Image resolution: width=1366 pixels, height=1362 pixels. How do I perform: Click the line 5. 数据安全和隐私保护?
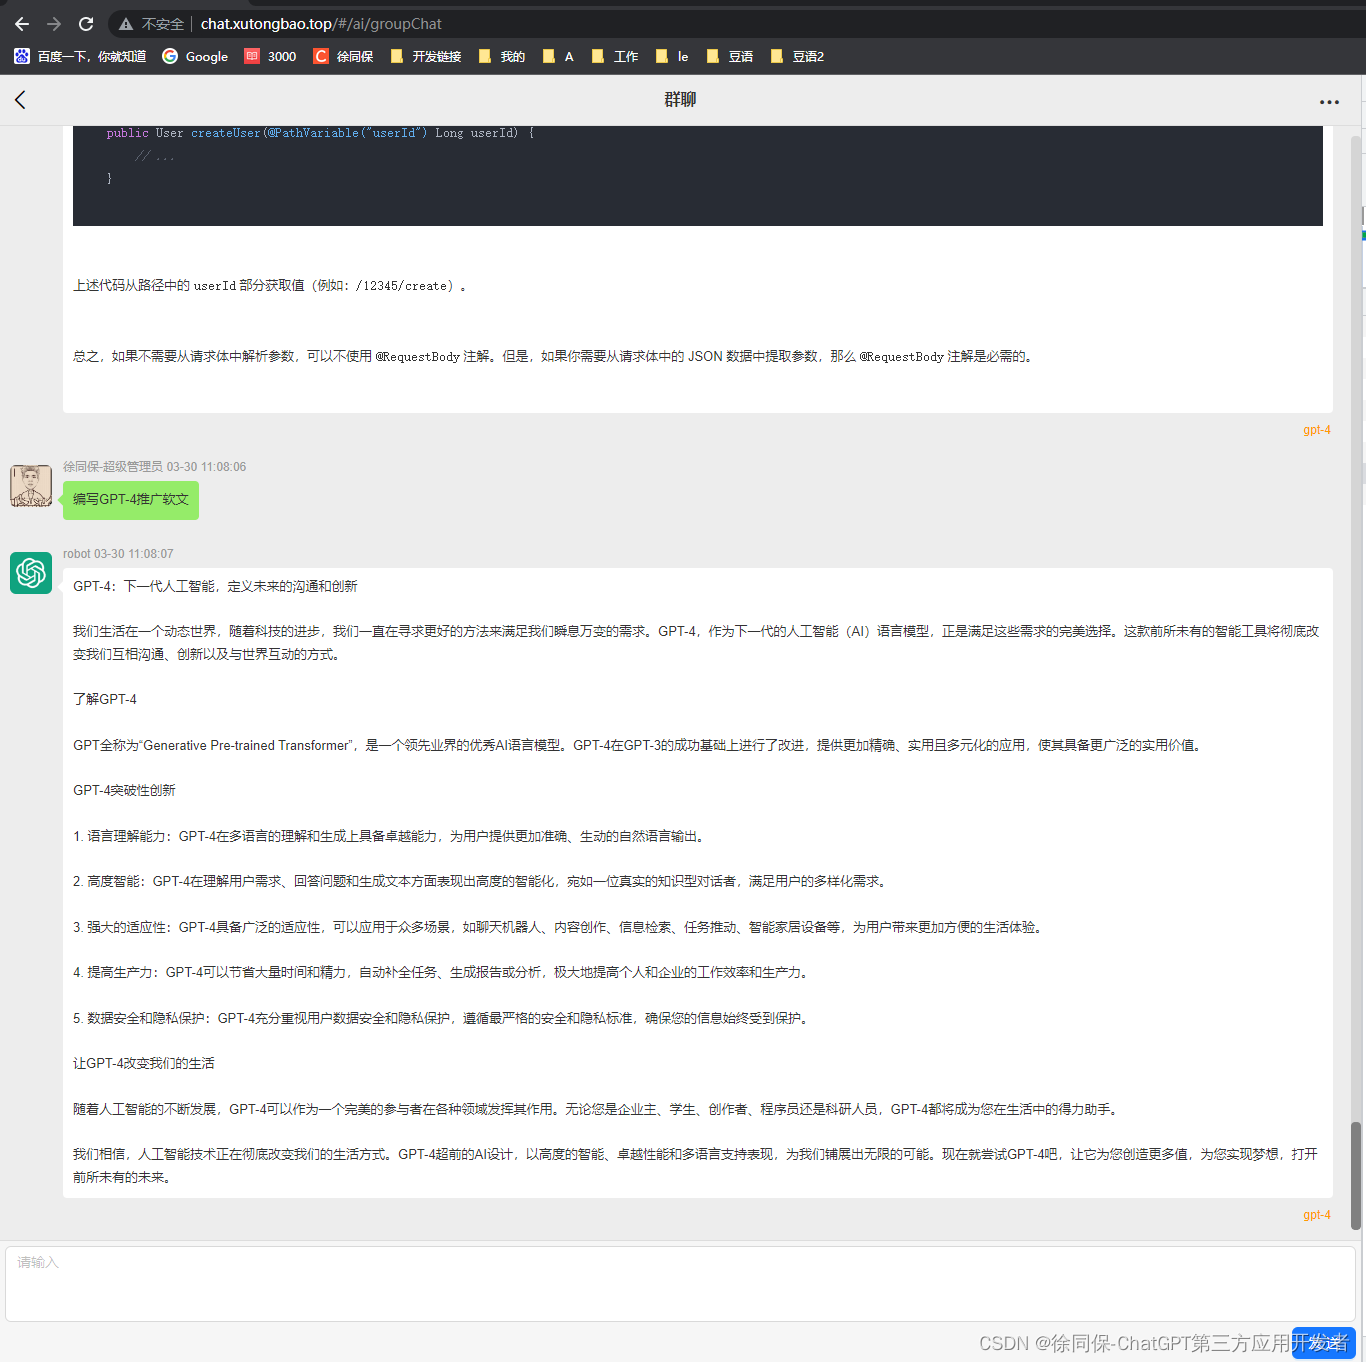tap(443, 1018)
